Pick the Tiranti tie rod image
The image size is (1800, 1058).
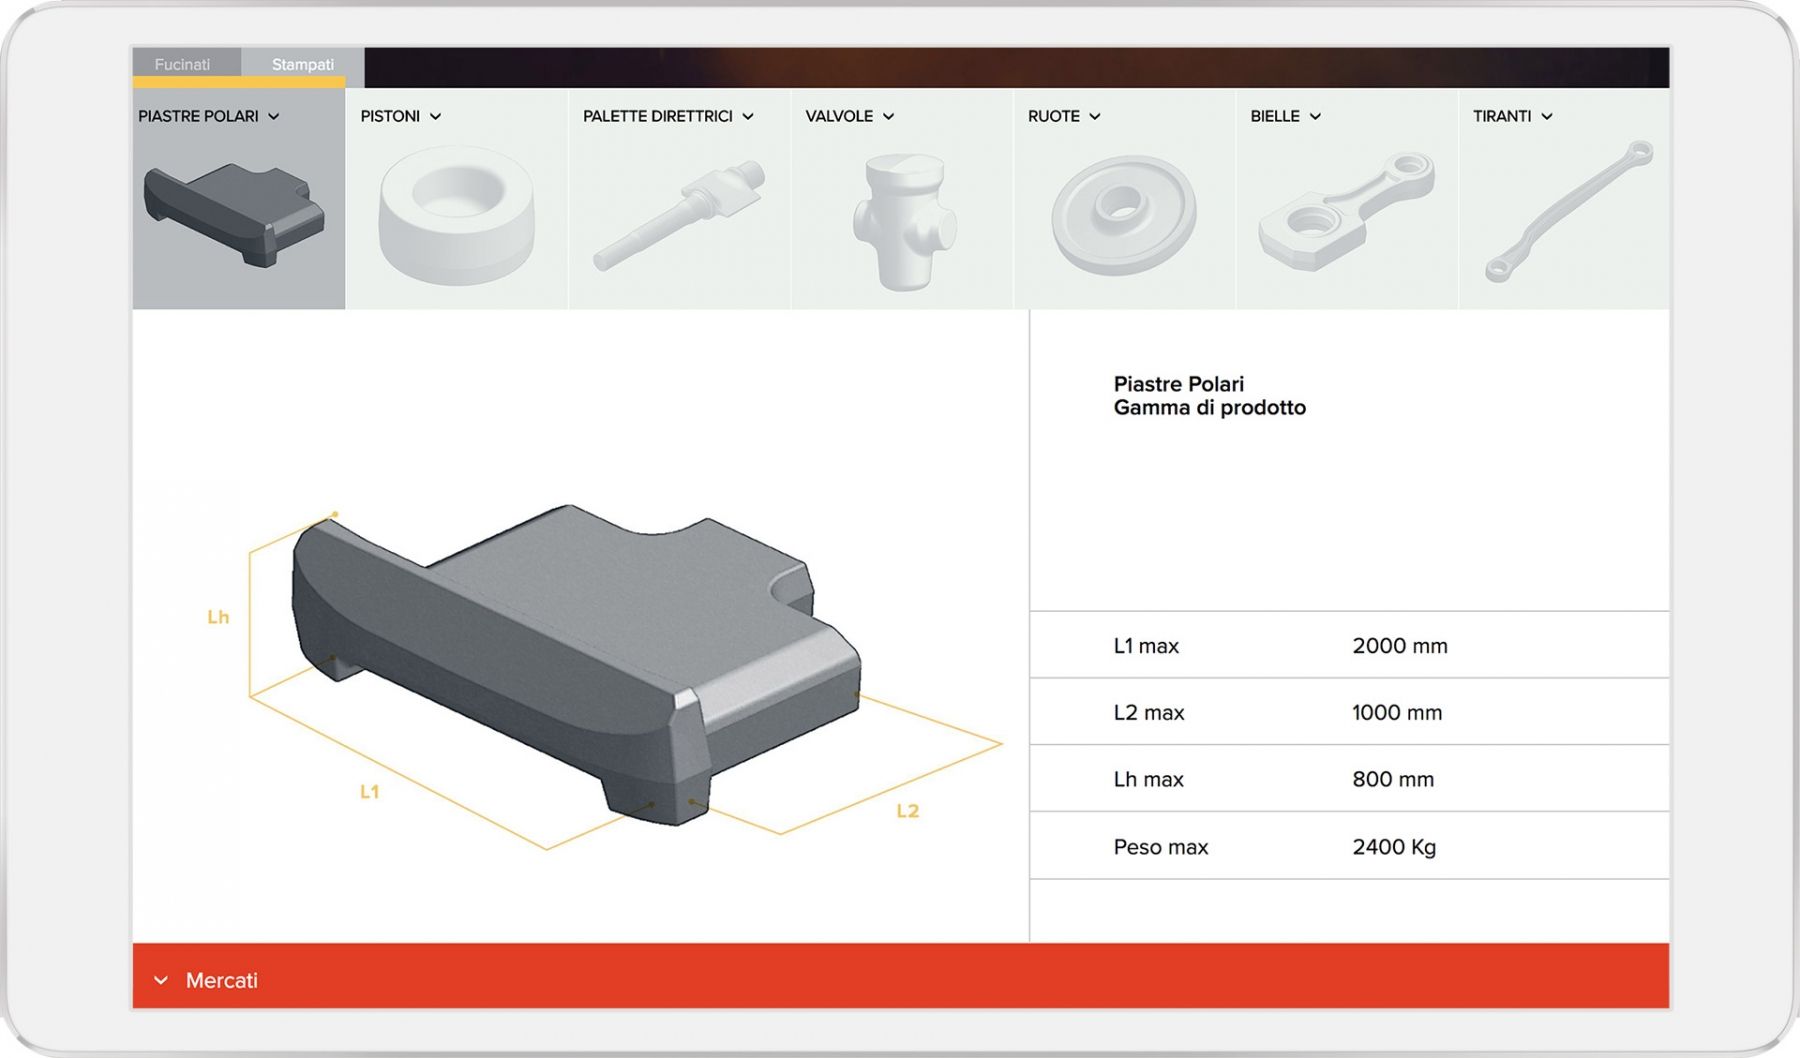coord(1568,211)
